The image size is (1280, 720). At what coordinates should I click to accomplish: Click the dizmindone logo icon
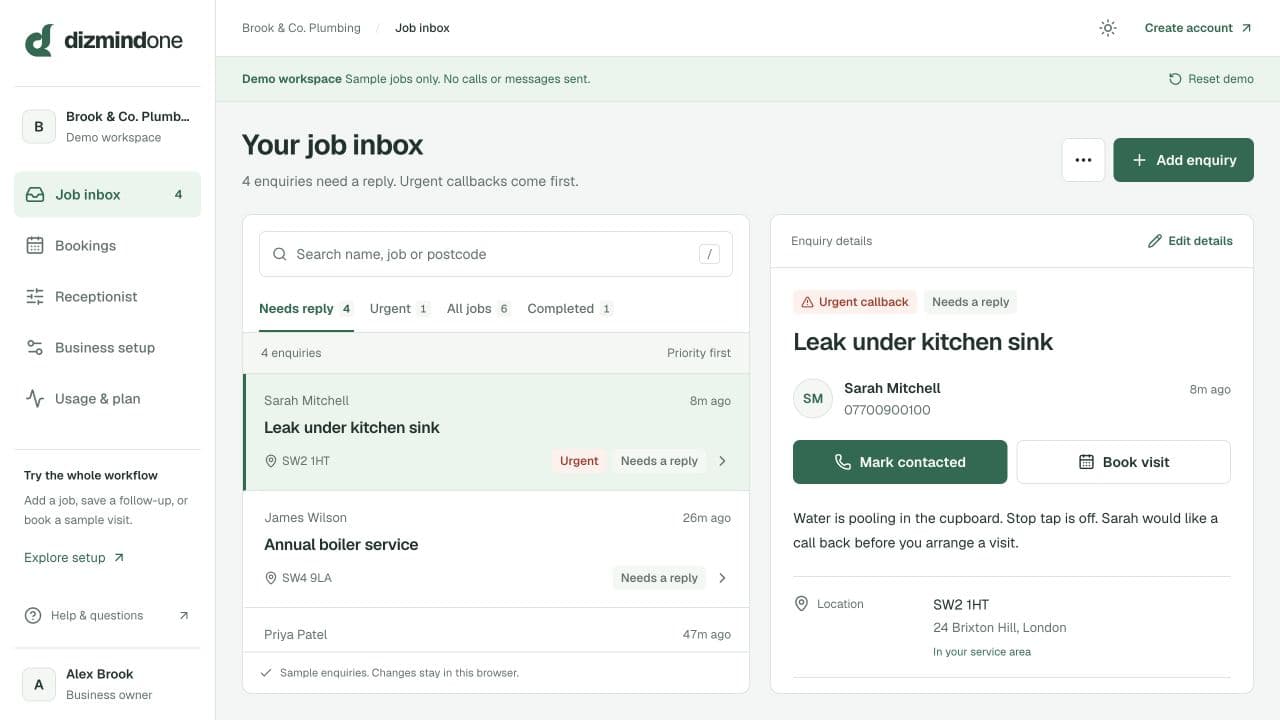(39, 41)
